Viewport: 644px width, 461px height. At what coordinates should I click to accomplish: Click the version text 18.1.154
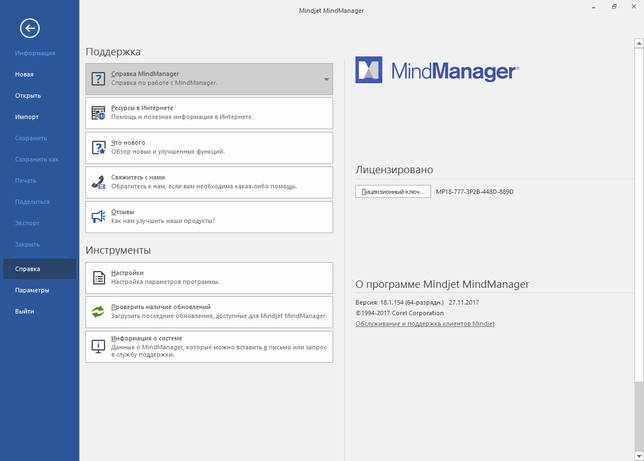400,302
